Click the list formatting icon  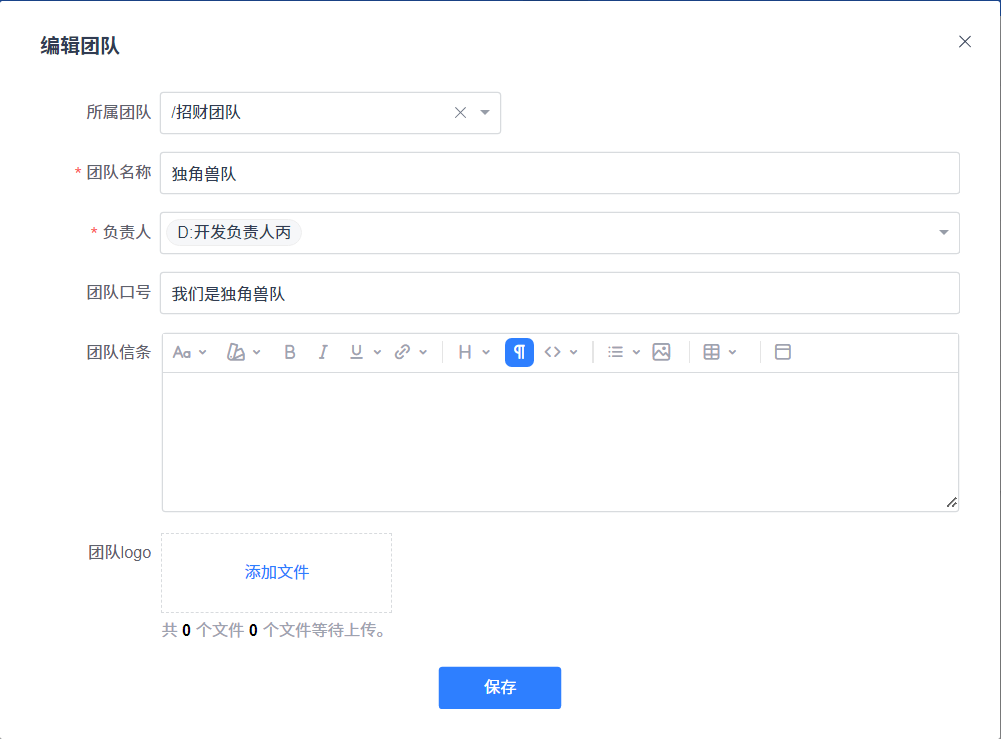pos(616,352)
